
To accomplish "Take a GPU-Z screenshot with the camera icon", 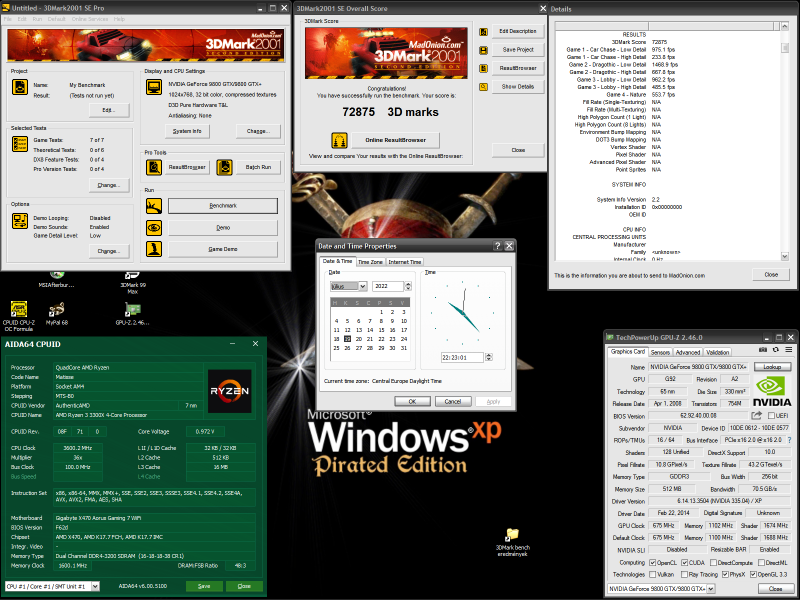I will coord(763,350).
